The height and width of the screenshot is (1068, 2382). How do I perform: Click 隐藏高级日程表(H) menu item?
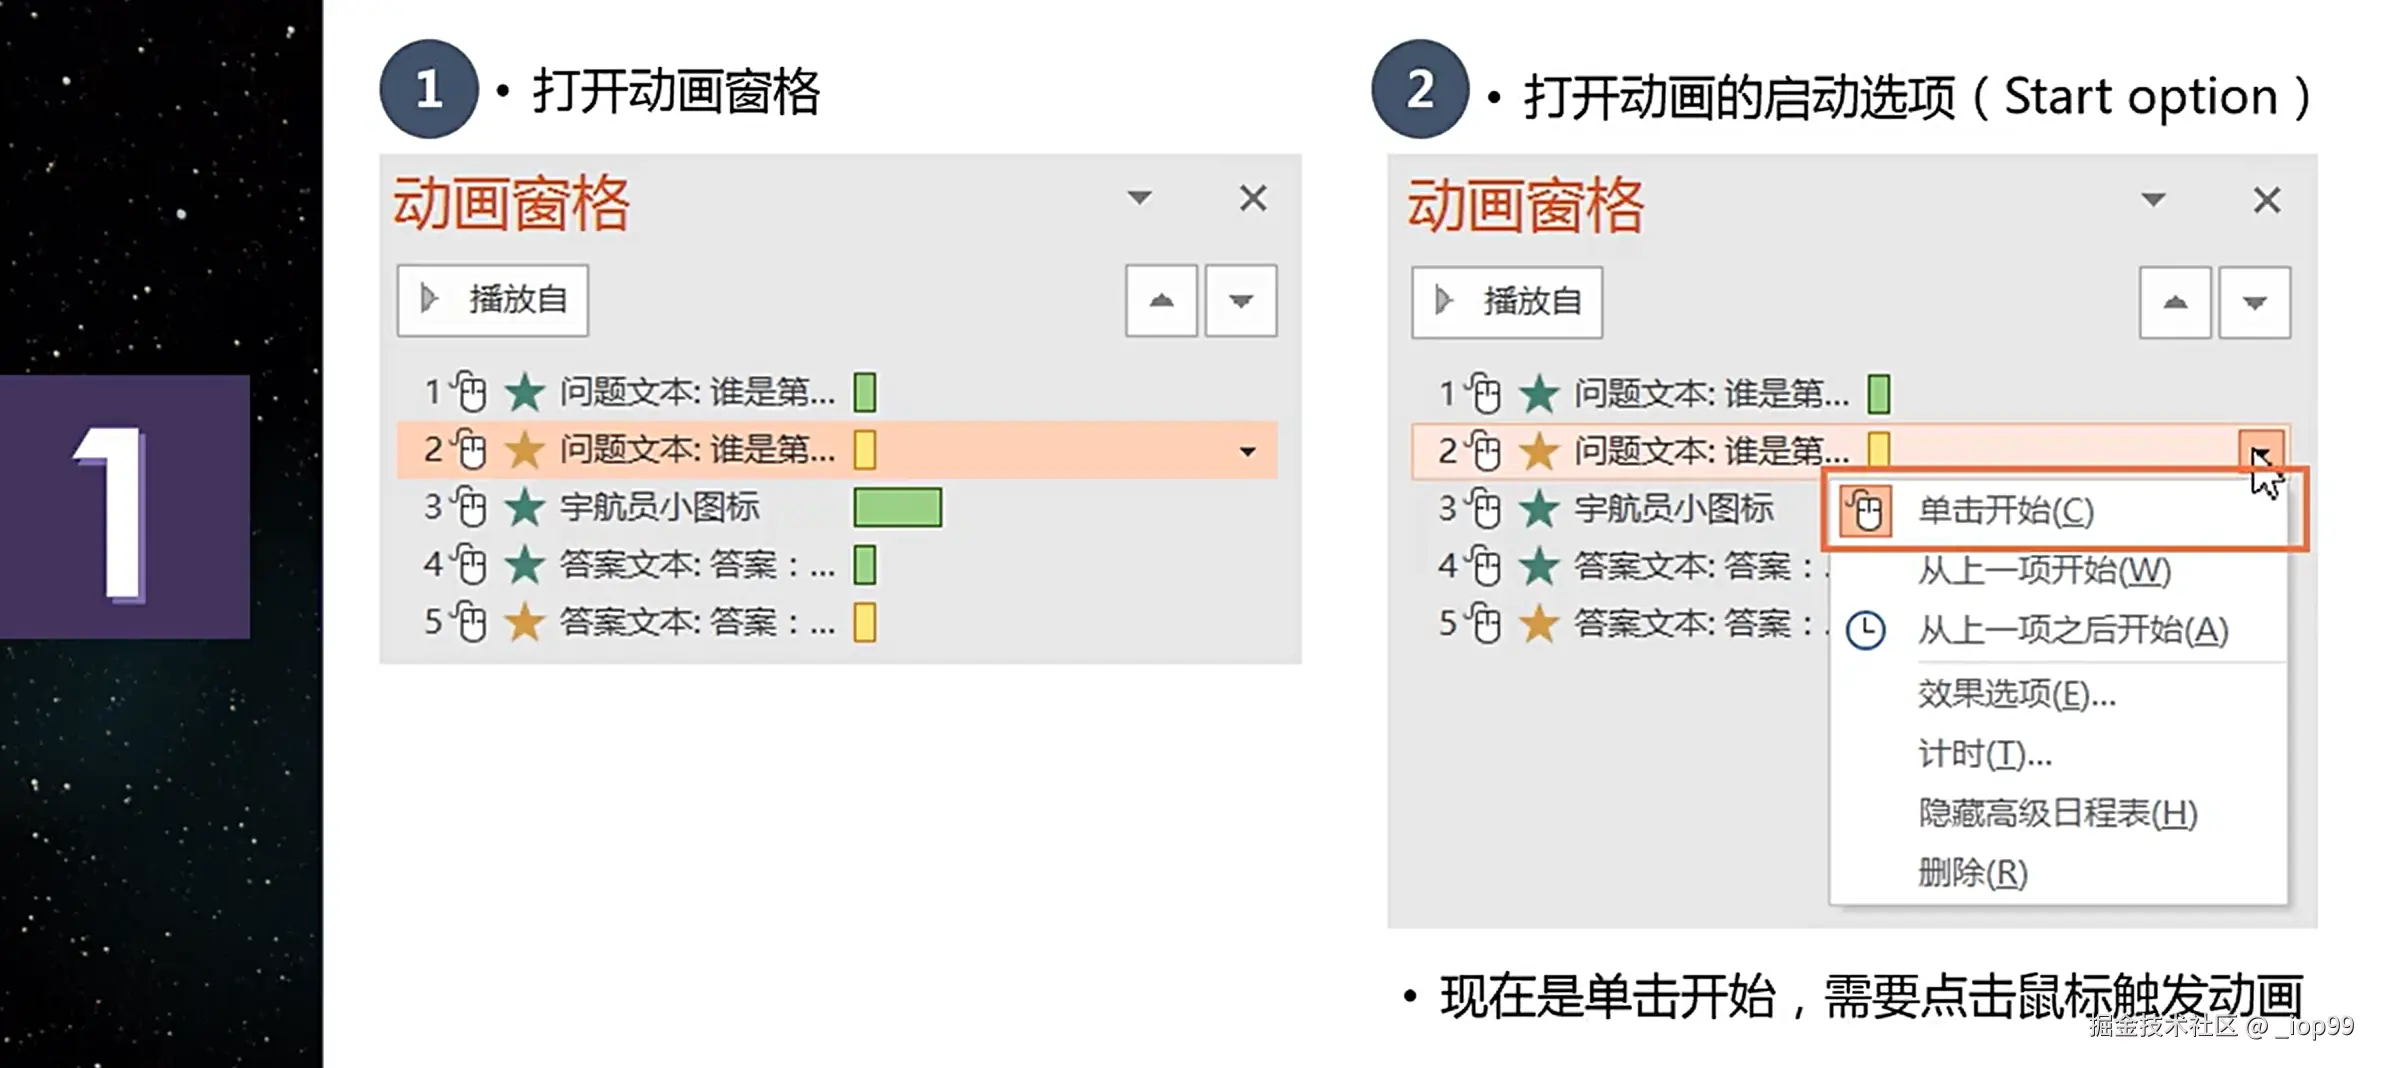tap(2057, 814)
